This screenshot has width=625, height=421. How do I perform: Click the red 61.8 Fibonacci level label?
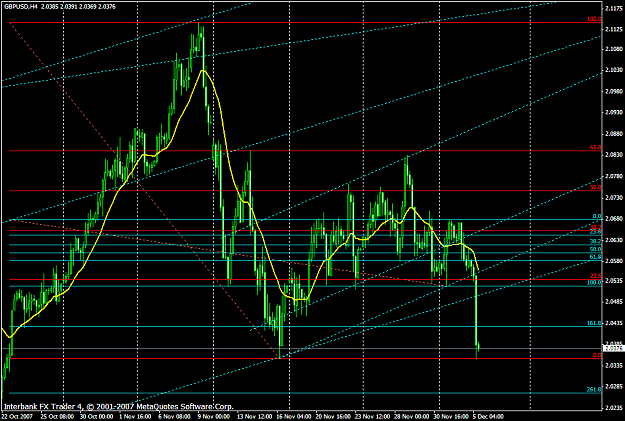[596, 148]
